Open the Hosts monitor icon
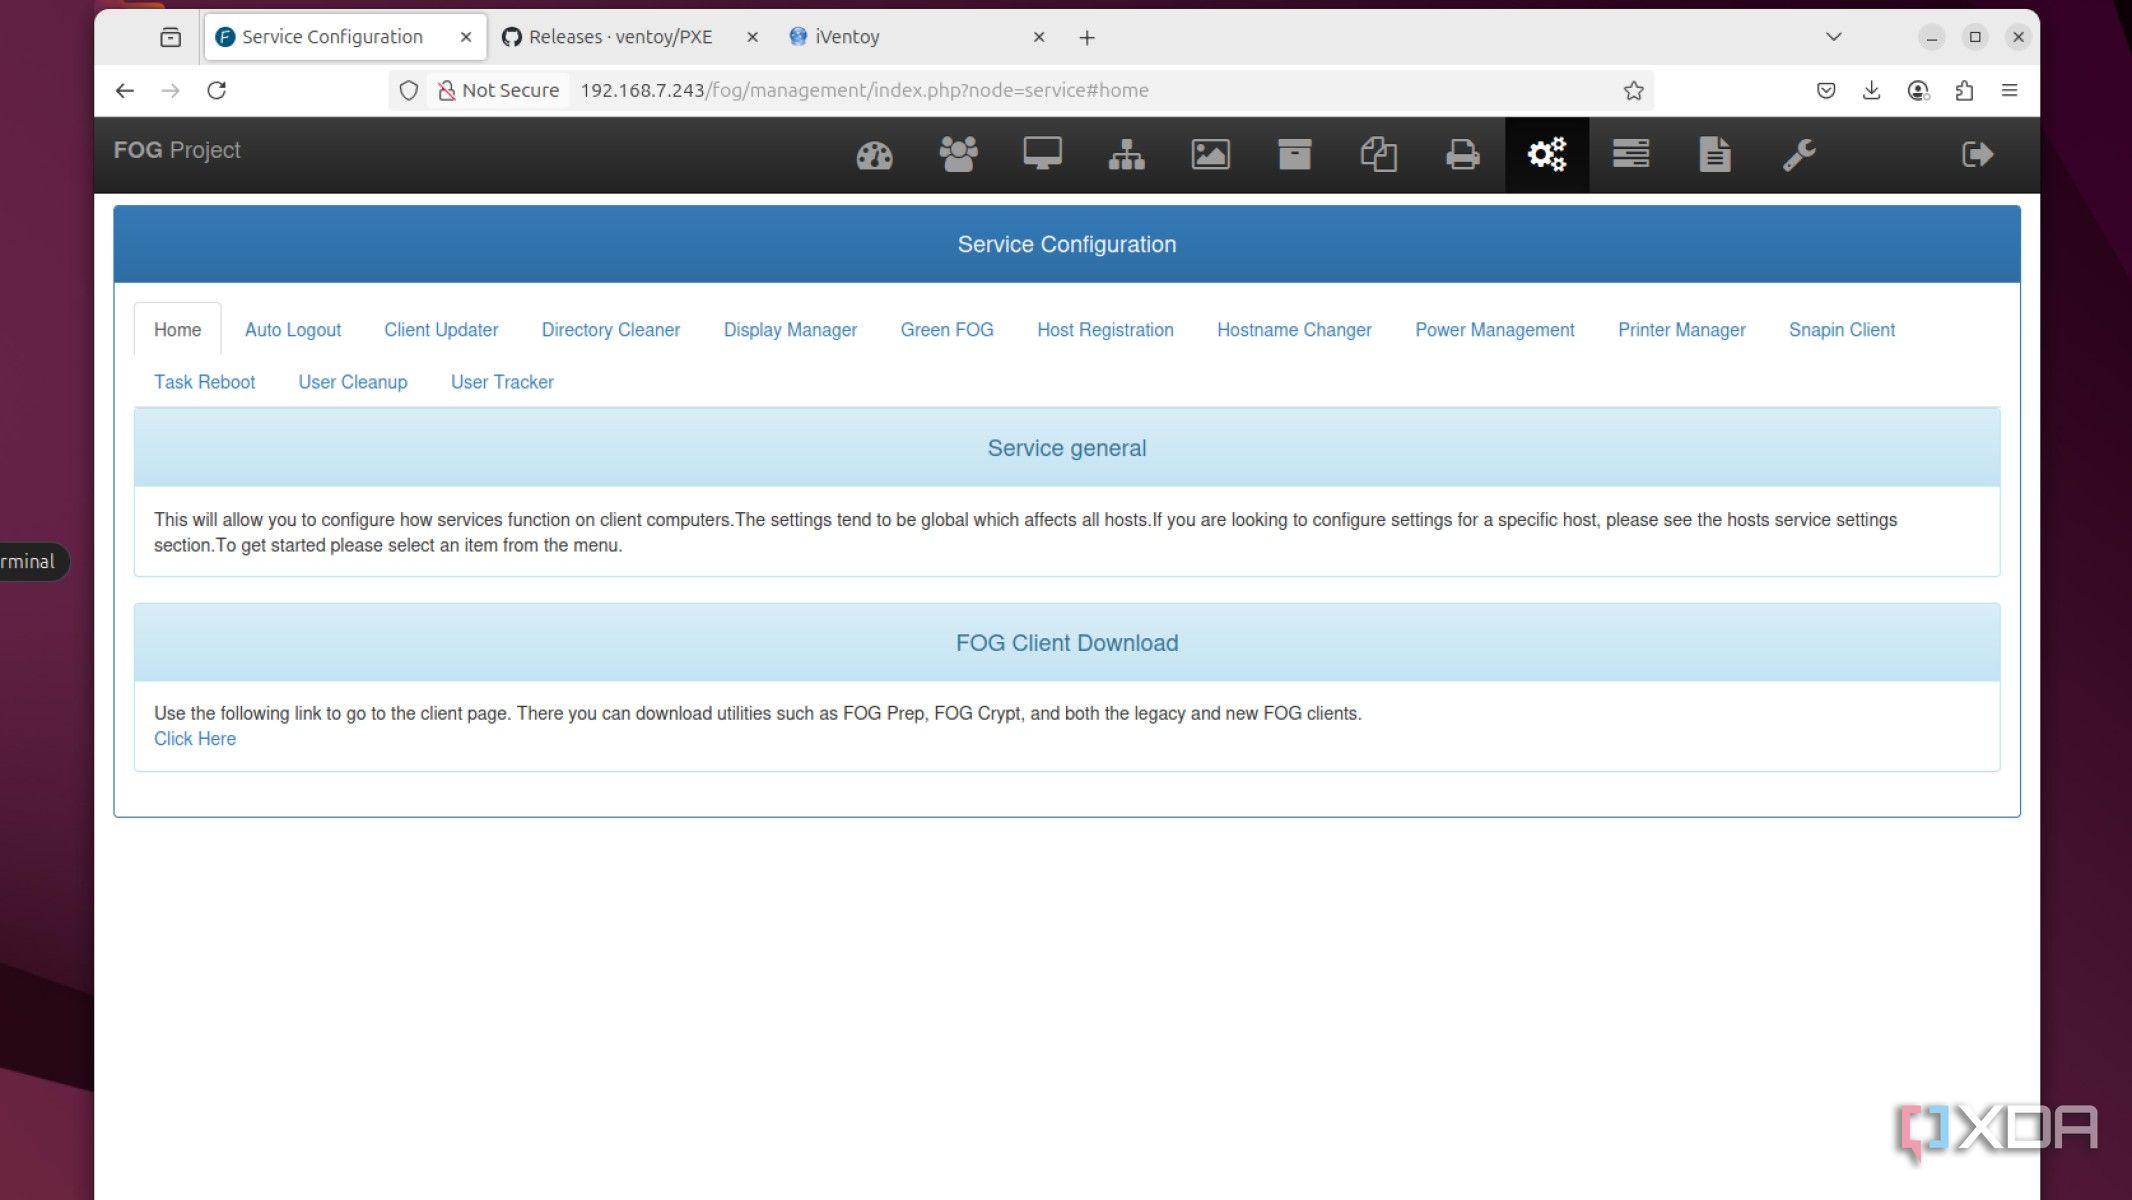2132x1200 pixels. 1042,155
